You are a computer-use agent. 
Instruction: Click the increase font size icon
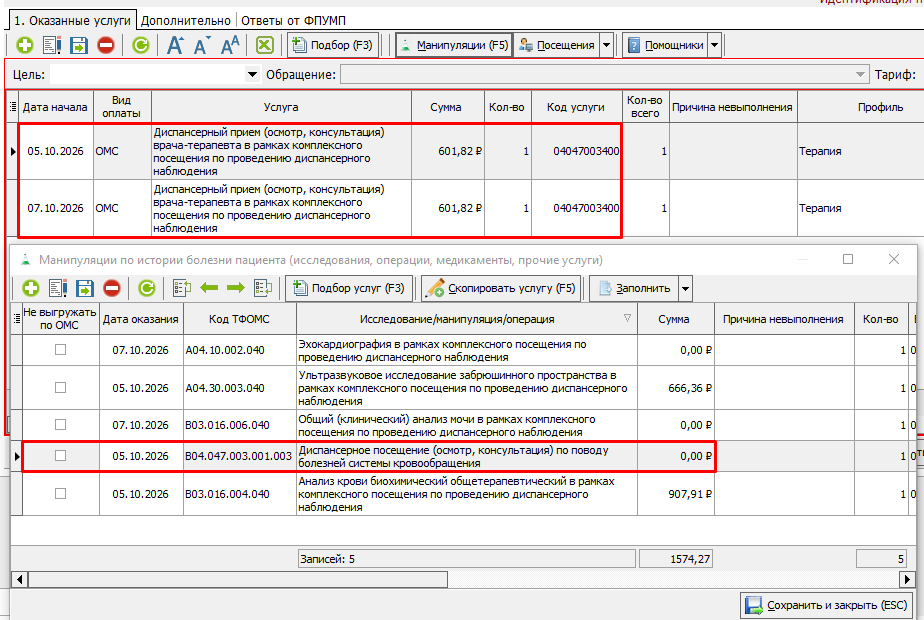pyautogui.click(x=175, y=45)
